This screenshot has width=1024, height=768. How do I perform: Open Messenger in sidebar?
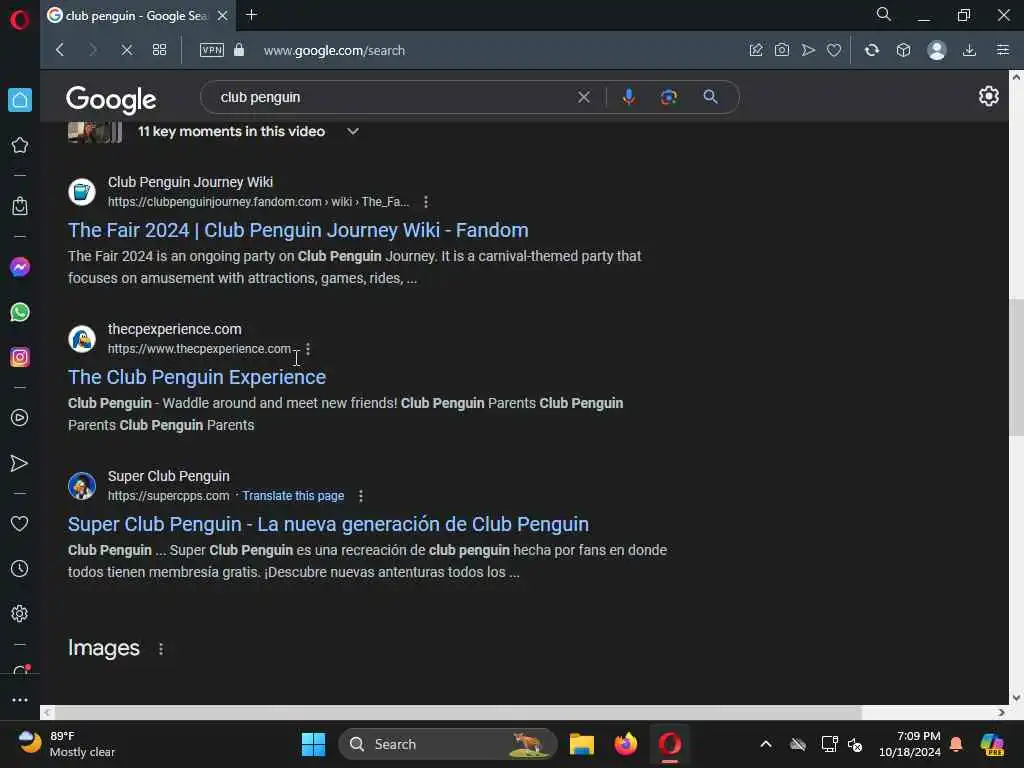[20, 267]
